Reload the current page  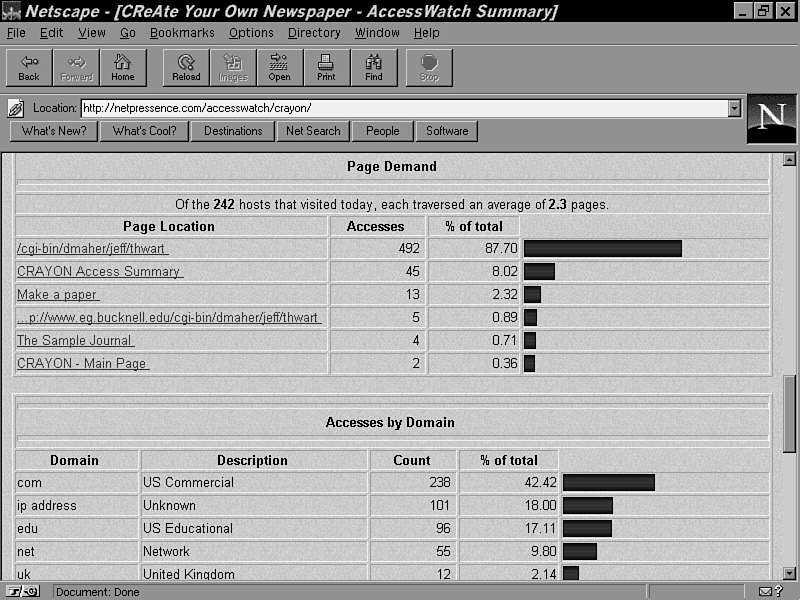186,67
